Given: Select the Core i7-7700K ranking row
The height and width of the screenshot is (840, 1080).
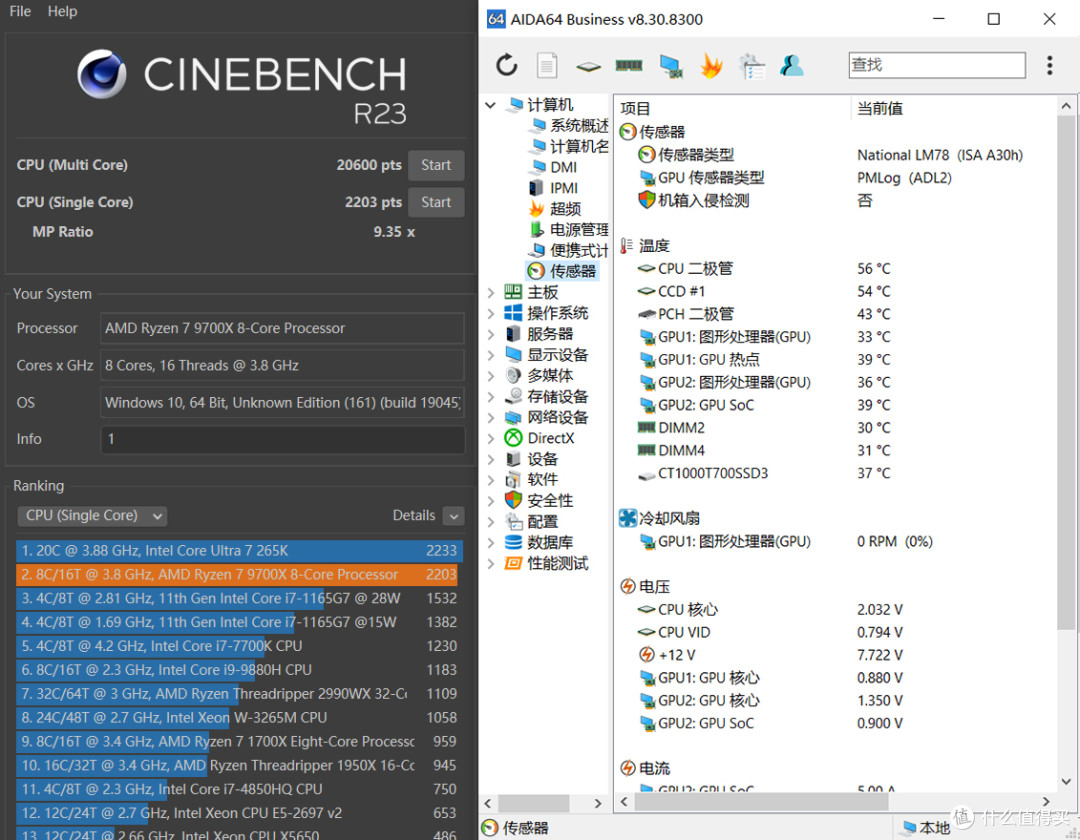Looking at the screenshot, I should (x=239, y=646).
